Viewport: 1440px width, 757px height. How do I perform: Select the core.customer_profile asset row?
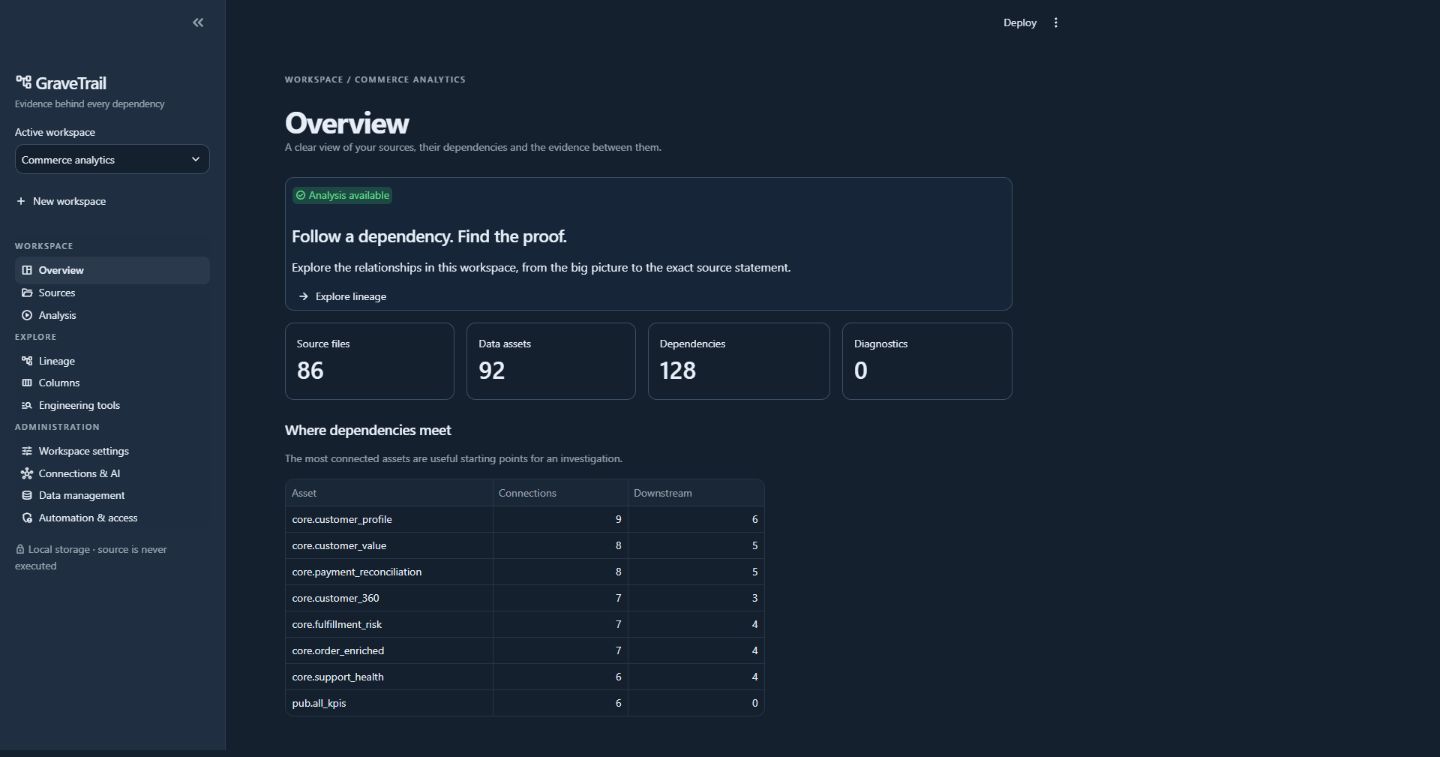click(525, 520)
